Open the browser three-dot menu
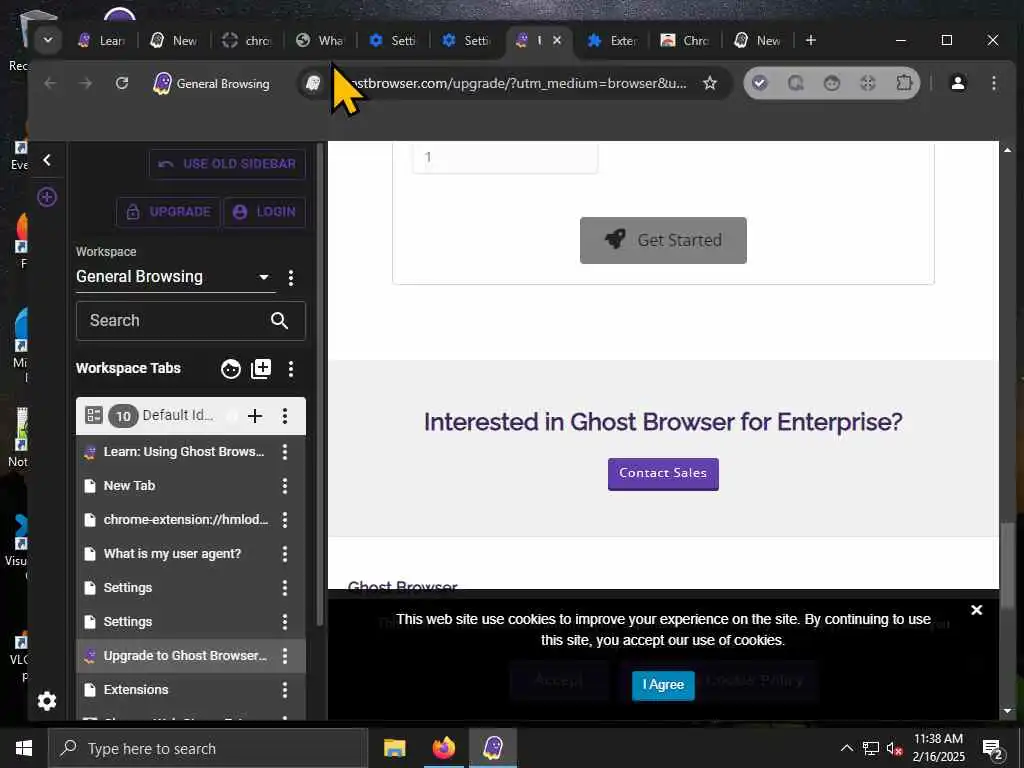1024x768 pixels. (993, 84)
